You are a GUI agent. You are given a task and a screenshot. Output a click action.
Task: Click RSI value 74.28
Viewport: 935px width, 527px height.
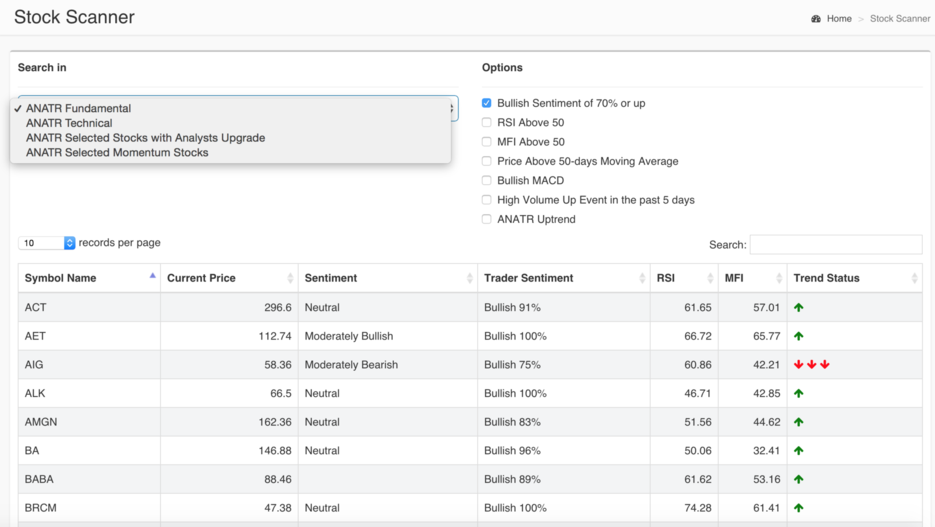coord(698,508)
